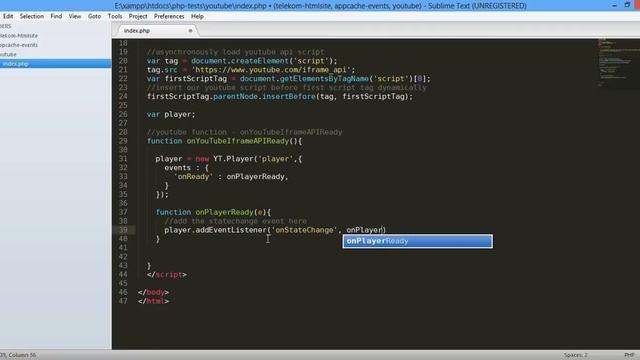Select the index.php editor tab
640x360 pixels.
coord(155,31)
